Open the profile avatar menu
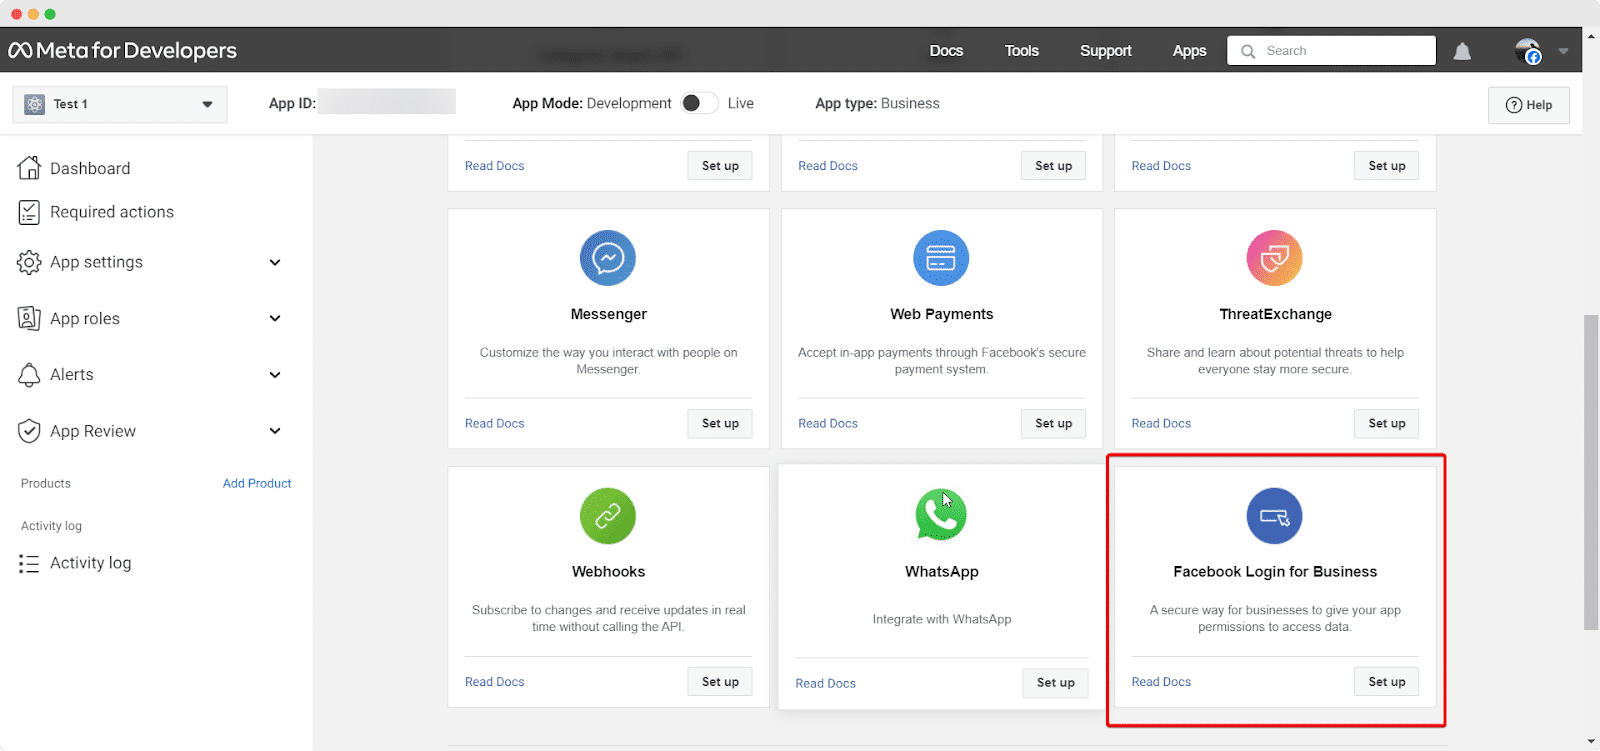This screenshot has width=1600, height=751. pos(1528,51)
